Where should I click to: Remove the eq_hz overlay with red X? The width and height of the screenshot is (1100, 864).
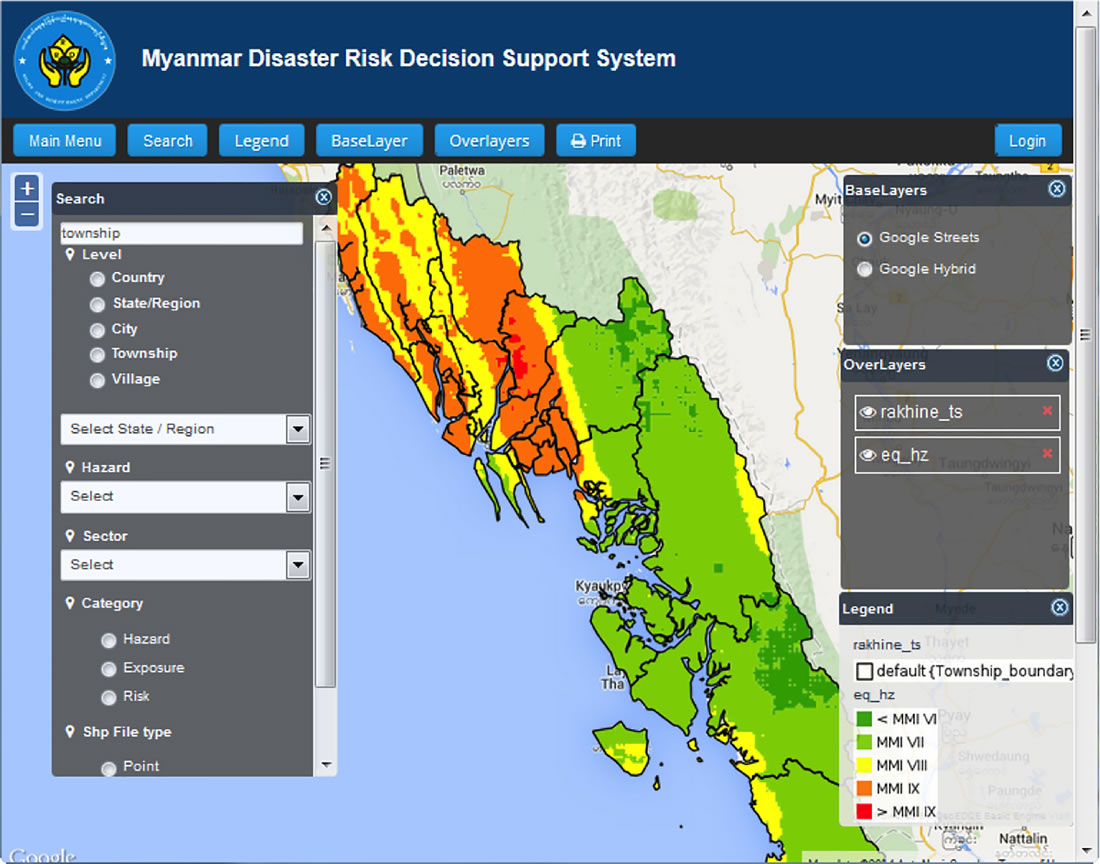coord(1047,454)
